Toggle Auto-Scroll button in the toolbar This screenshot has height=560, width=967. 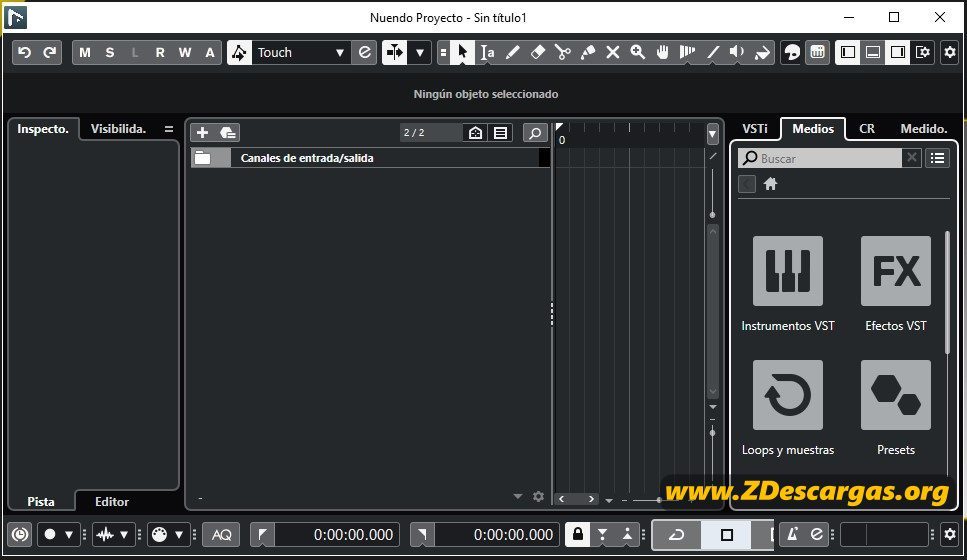[x=395, y=52]
